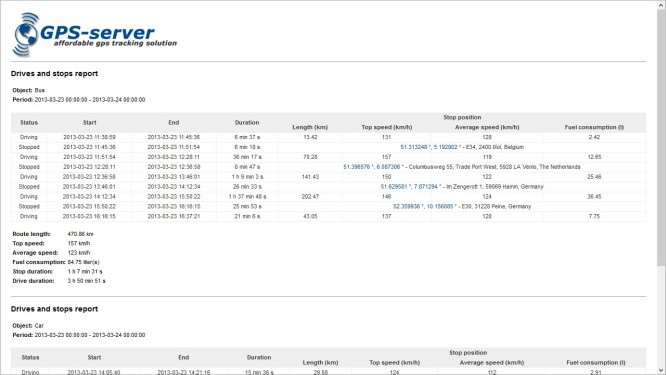666x375 pixels.
Task: Click the Fuel consumption summary 84.75 liter(s)
Action: [83, 262]
